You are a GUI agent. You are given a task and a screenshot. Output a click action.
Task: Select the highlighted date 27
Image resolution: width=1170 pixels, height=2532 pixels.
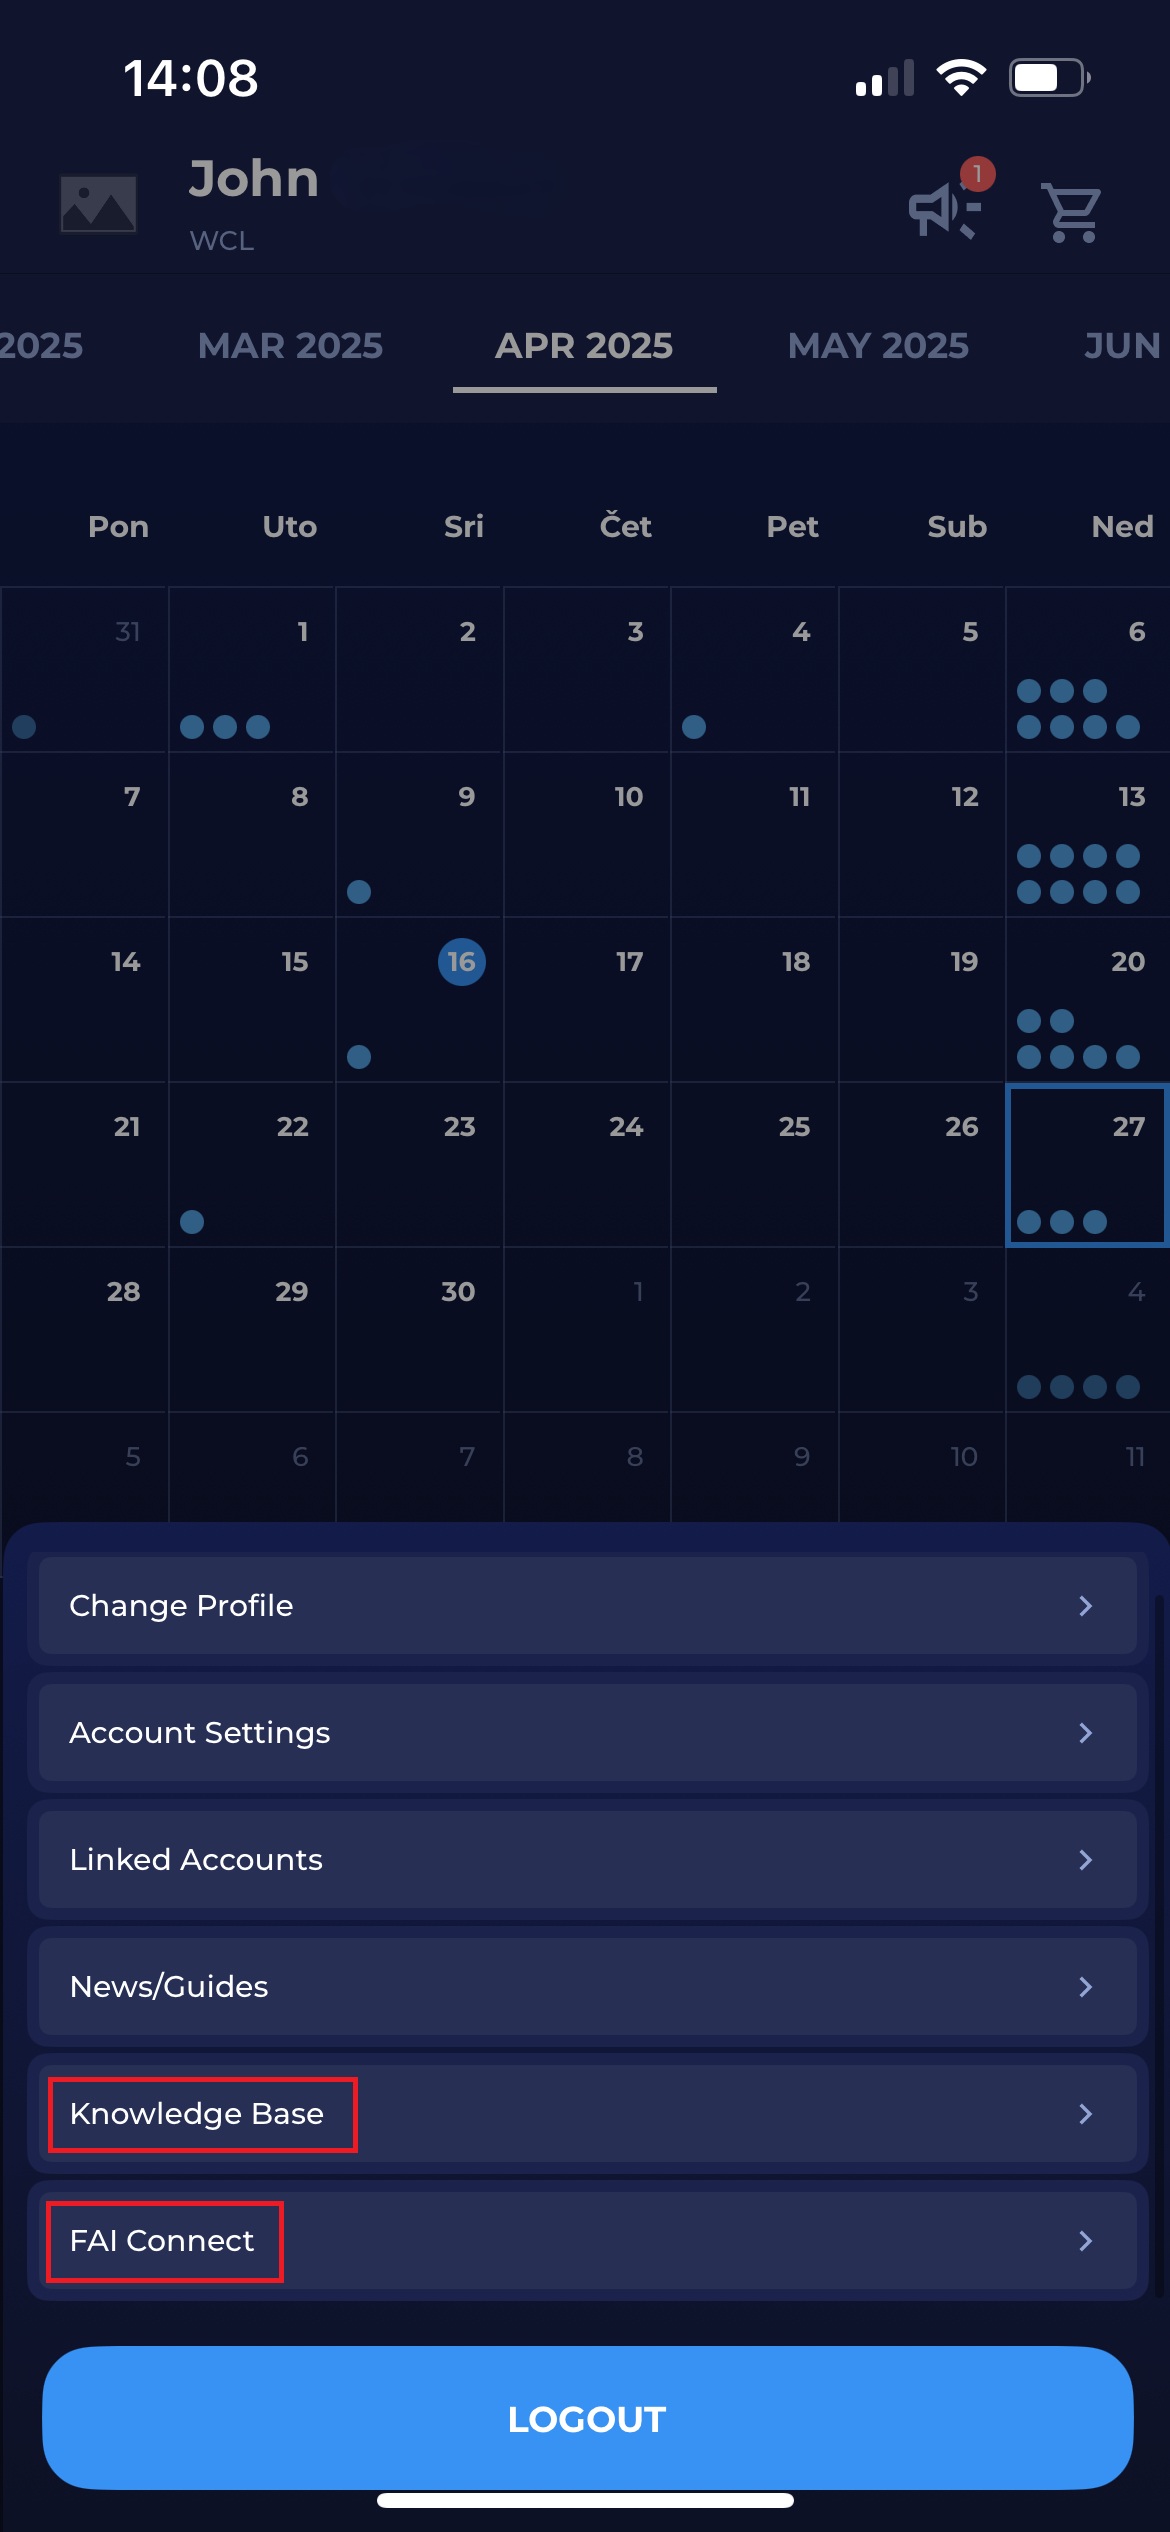pos(1087,1165)
